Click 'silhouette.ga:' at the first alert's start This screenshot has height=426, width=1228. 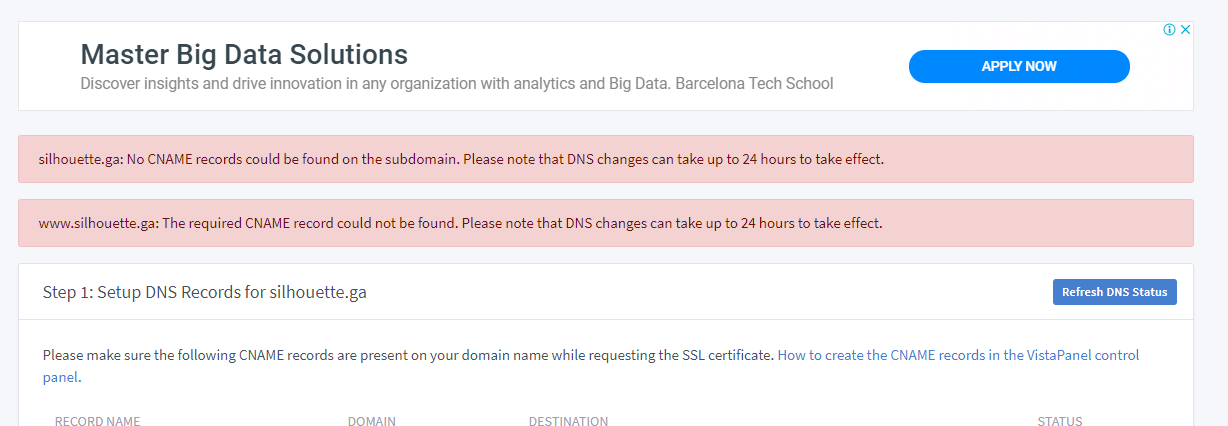coord(80,159)
